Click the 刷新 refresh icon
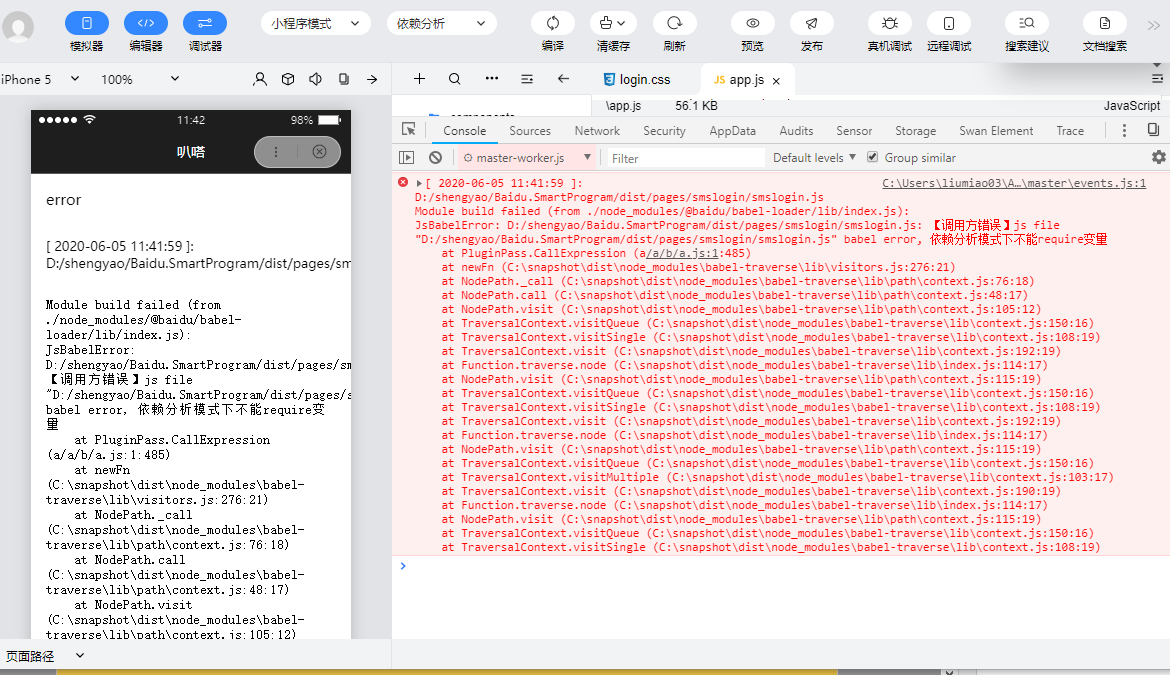Screen dimensions: 1170x675 (675, 23)
